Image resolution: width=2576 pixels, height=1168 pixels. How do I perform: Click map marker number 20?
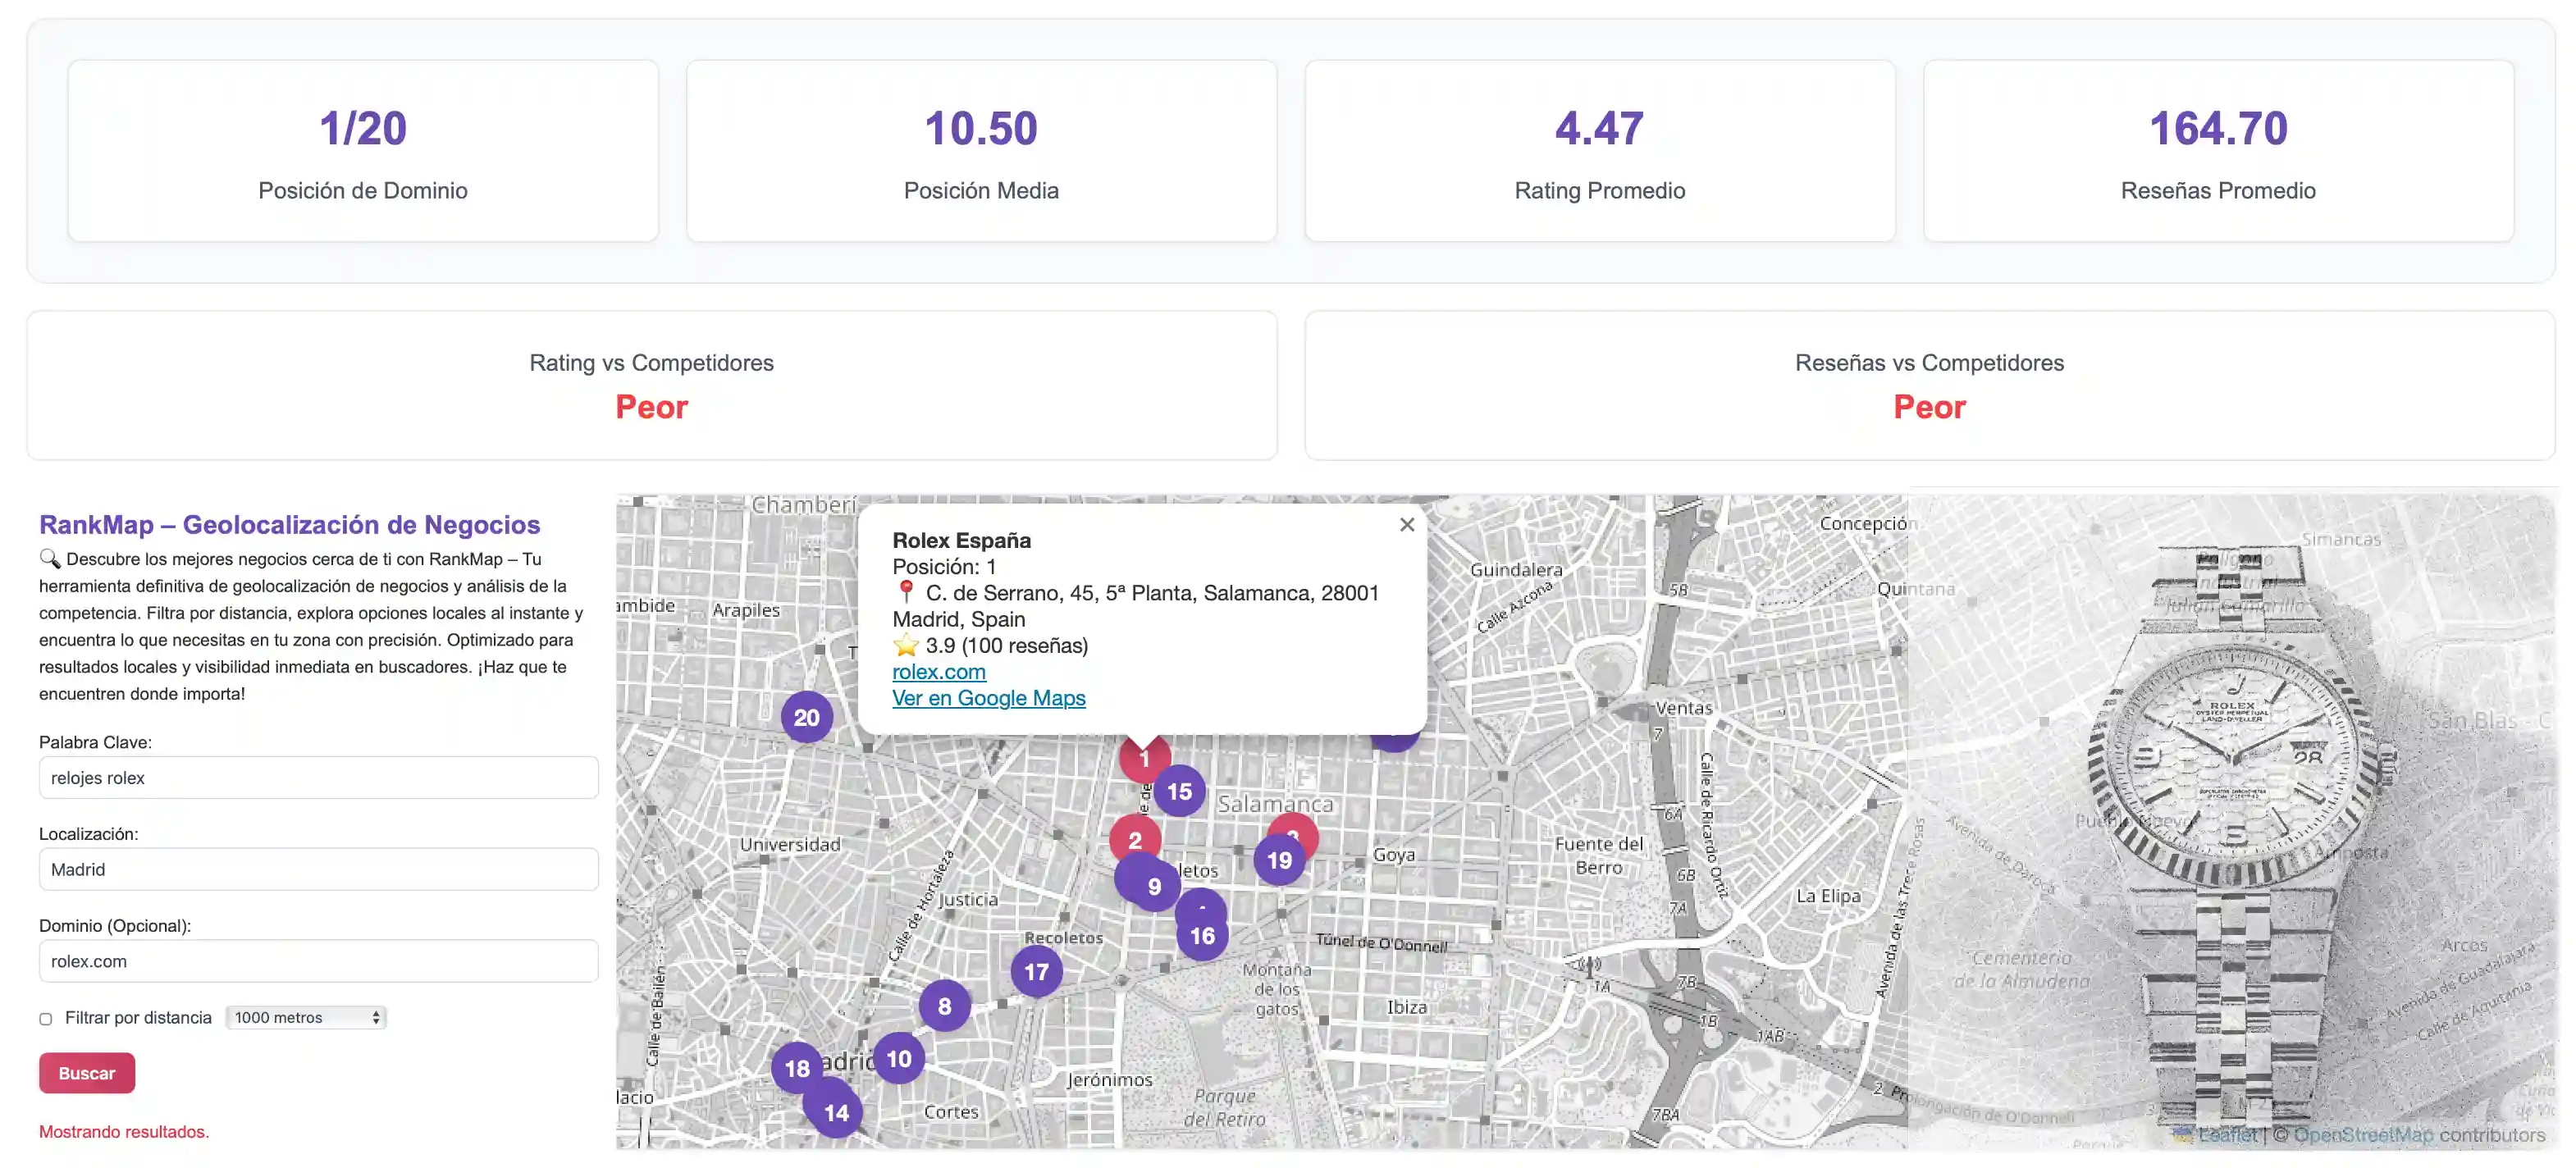click(x=806, y=717)
